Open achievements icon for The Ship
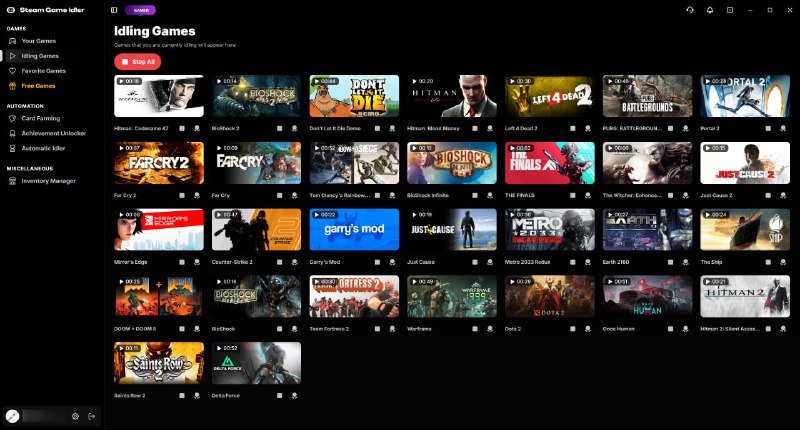Viewport: 800px width, 430px height. [783, 262]
